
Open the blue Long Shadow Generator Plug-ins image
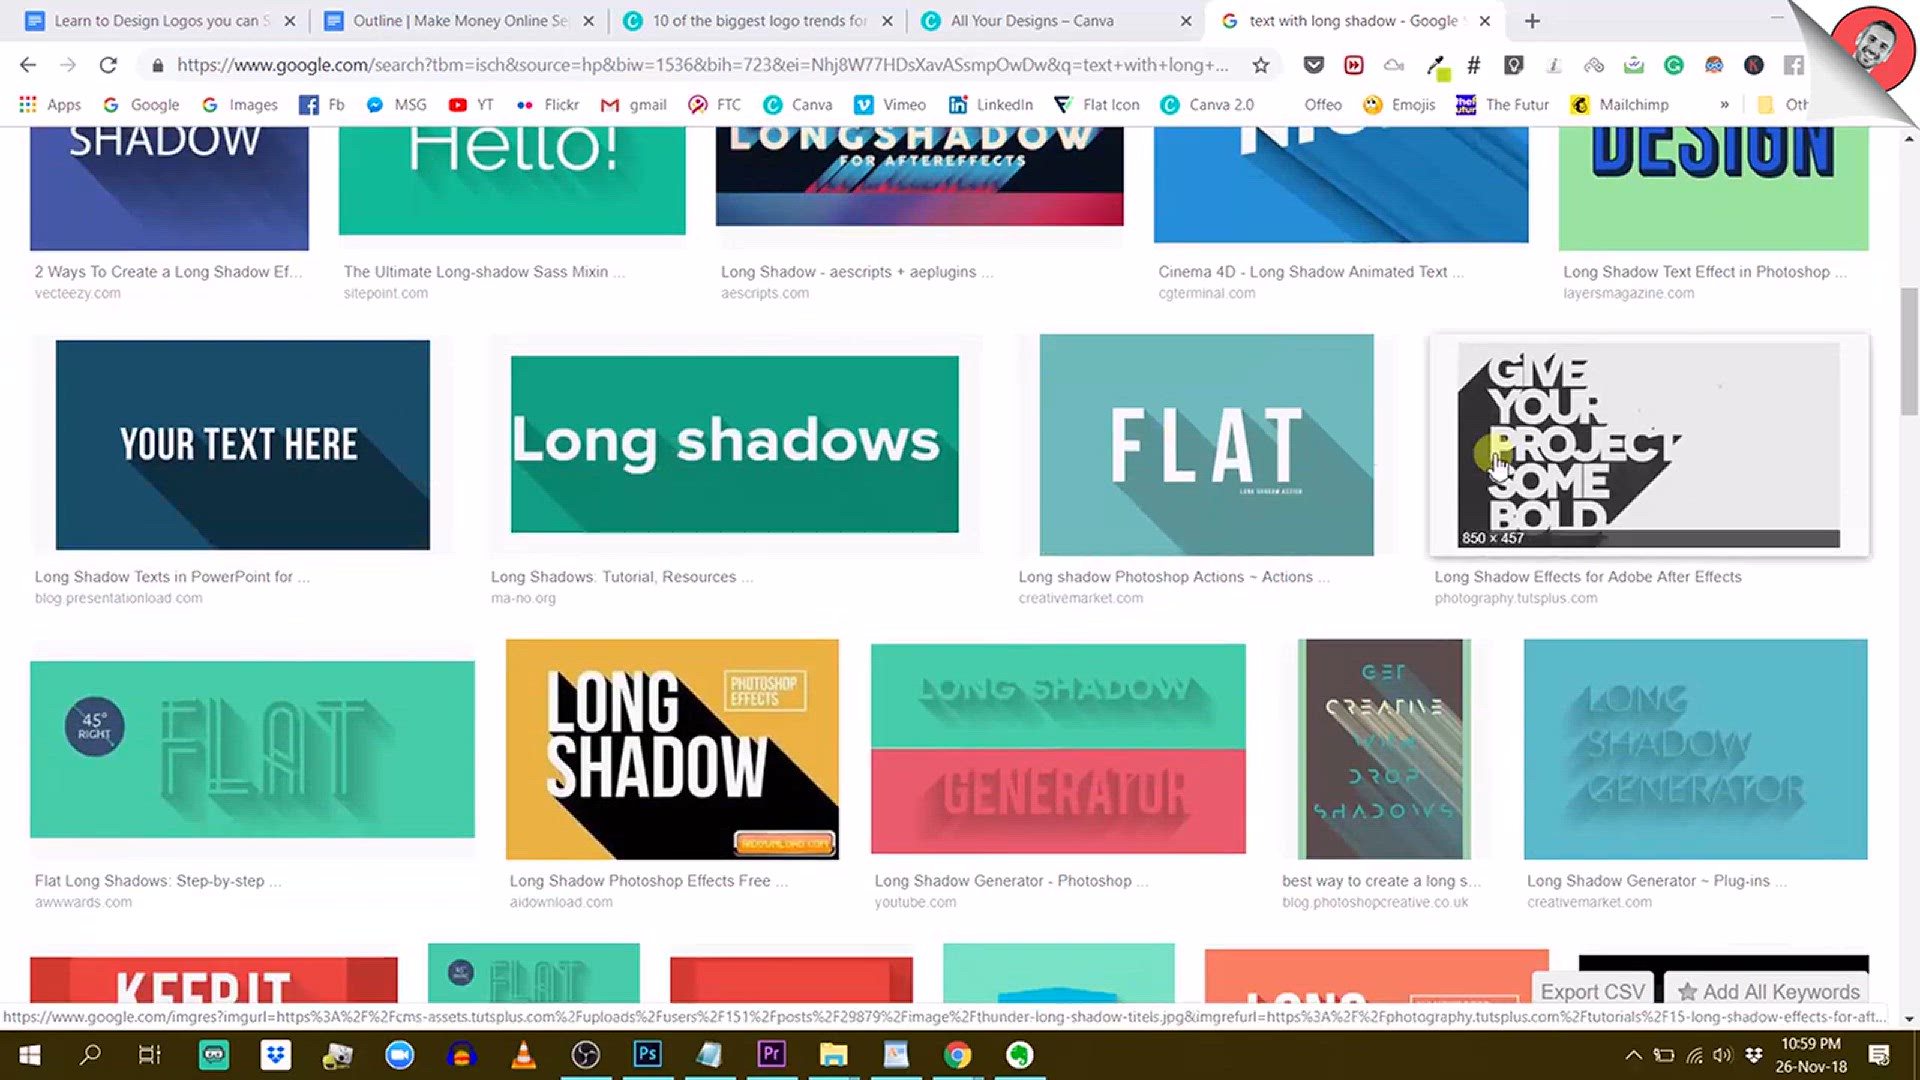(x=1695, y=749)
